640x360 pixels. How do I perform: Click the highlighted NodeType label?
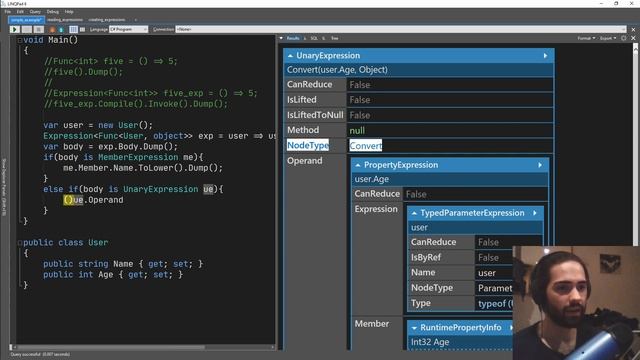pos(308,145)
